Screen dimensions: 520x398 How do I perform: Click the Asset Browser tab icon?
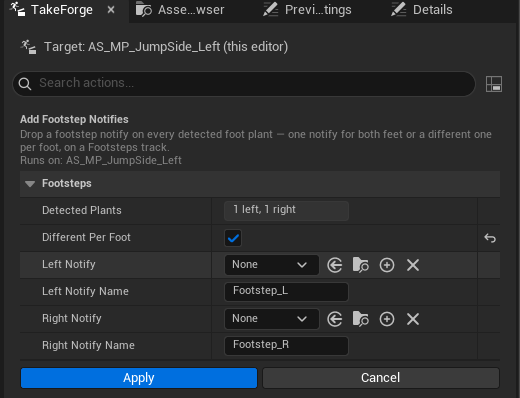coord(144,9)
